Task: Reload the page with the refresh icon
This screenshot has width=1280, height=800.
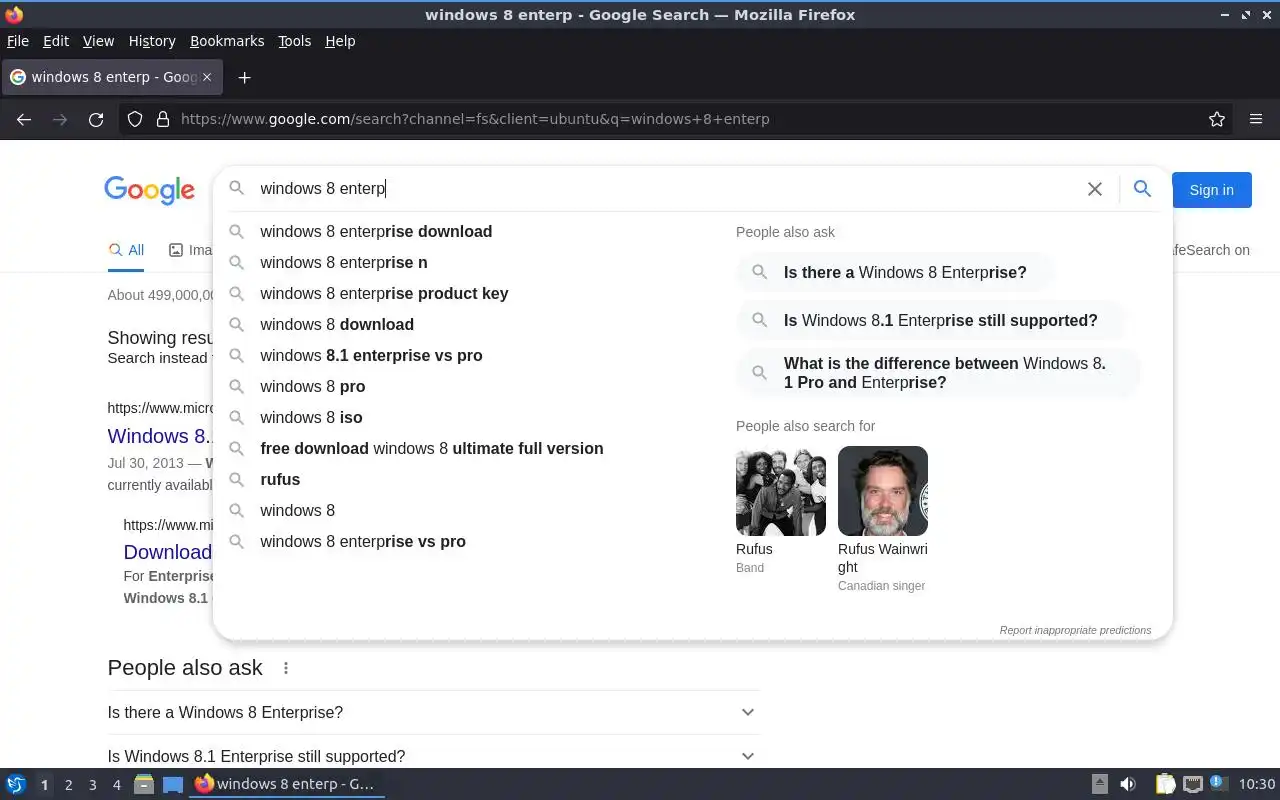Action: [96, 119]
